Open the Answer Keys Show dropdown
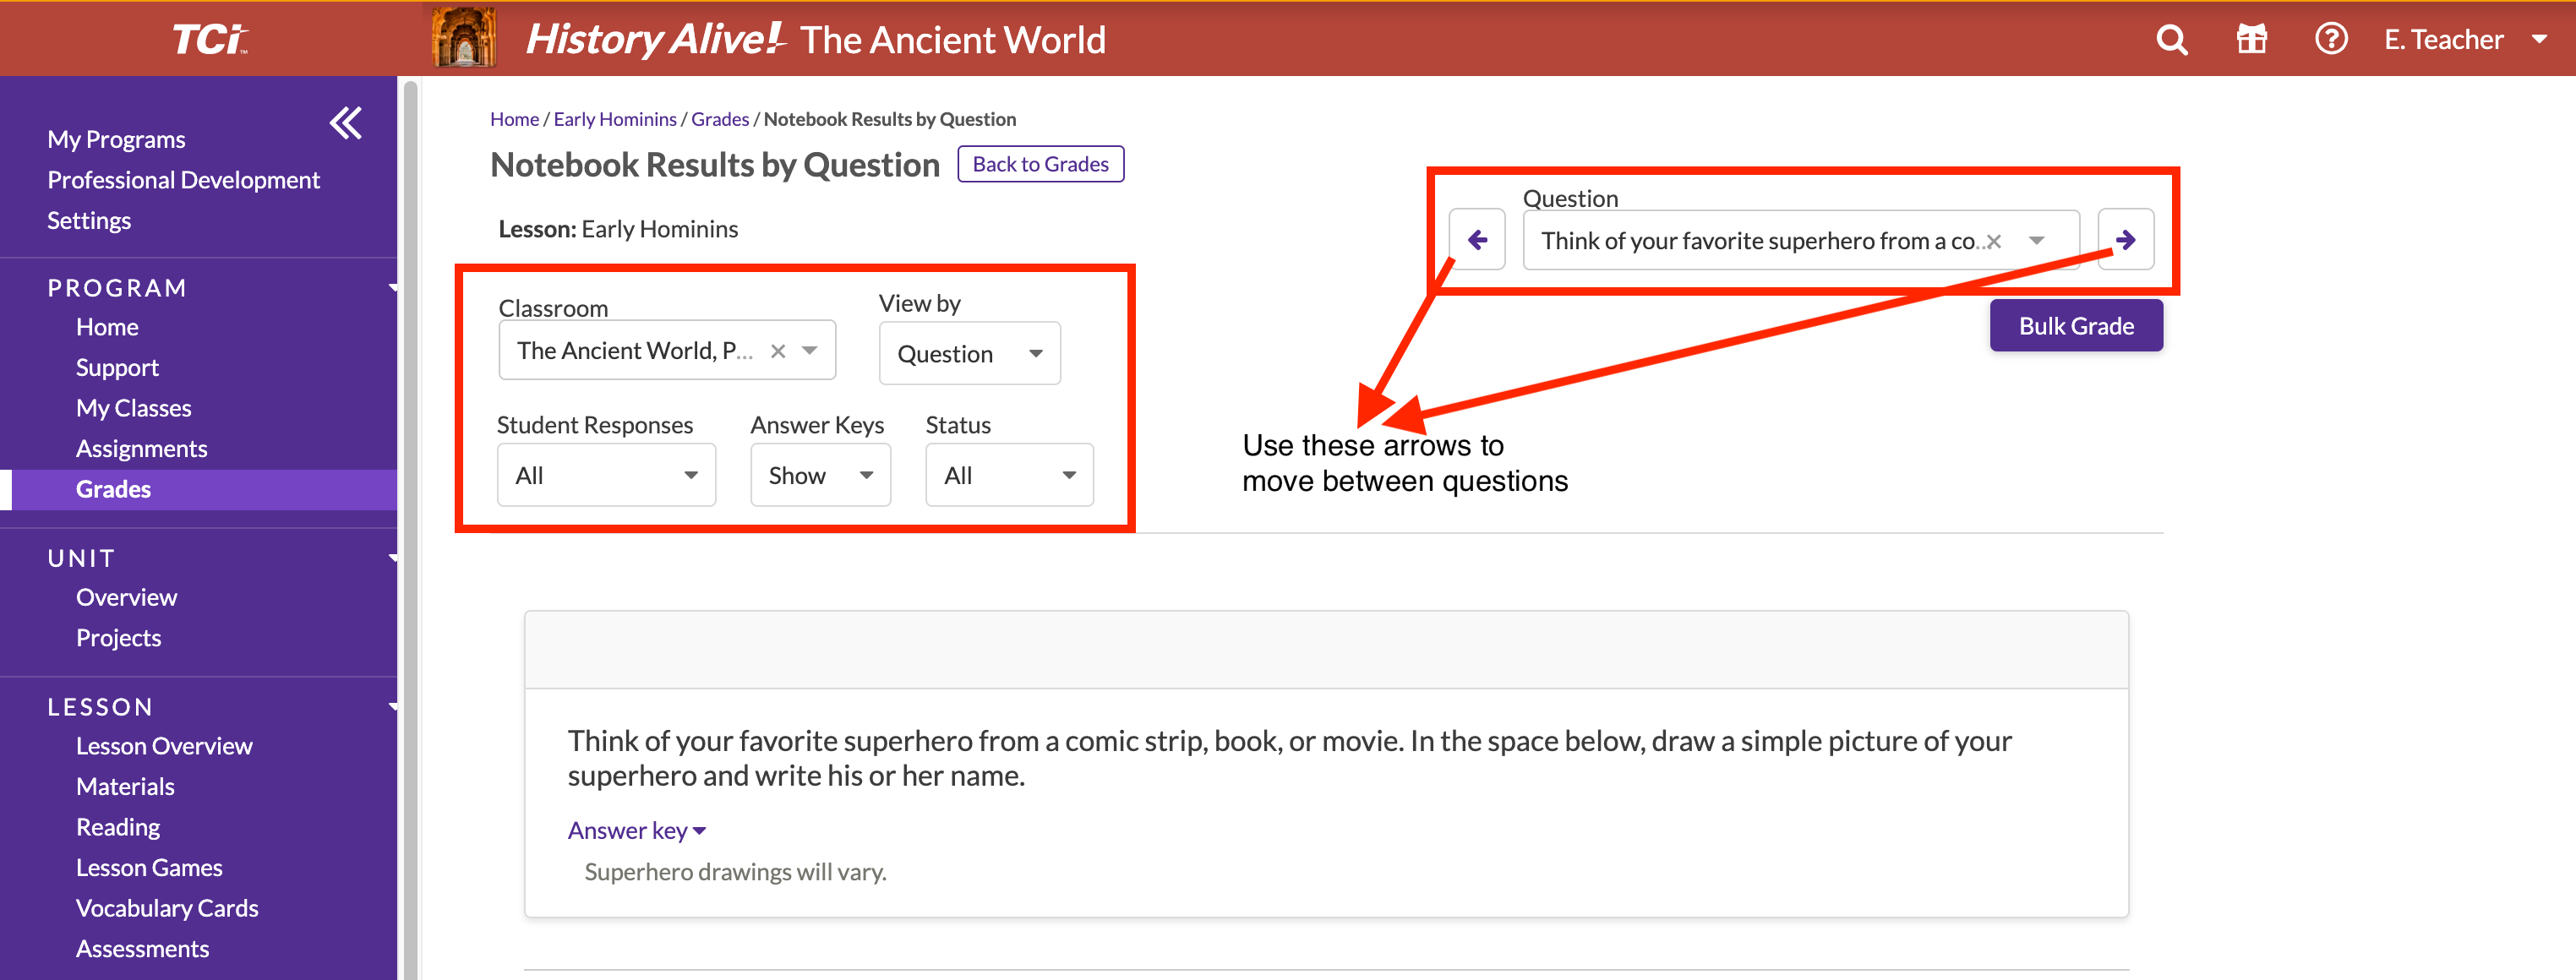Viewport: 2576px width, 980px height. tap(820, 476)
